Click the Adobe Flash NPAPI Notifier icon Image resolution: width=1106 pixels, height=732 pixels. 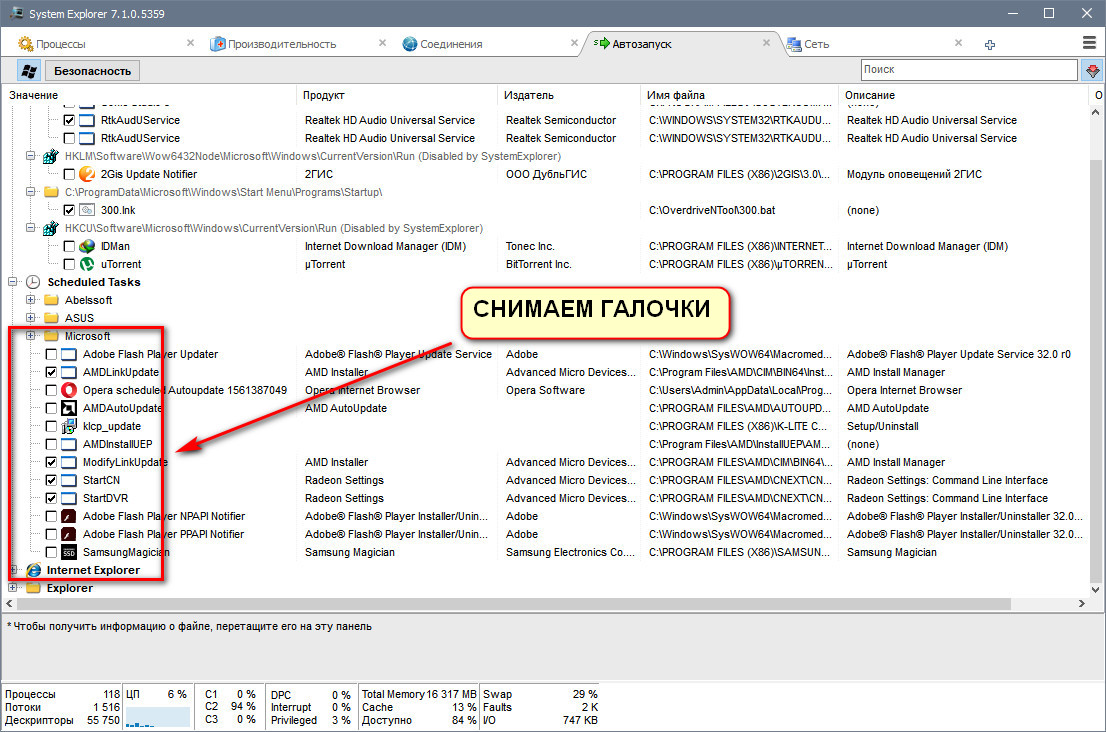[x=68, y=516]
